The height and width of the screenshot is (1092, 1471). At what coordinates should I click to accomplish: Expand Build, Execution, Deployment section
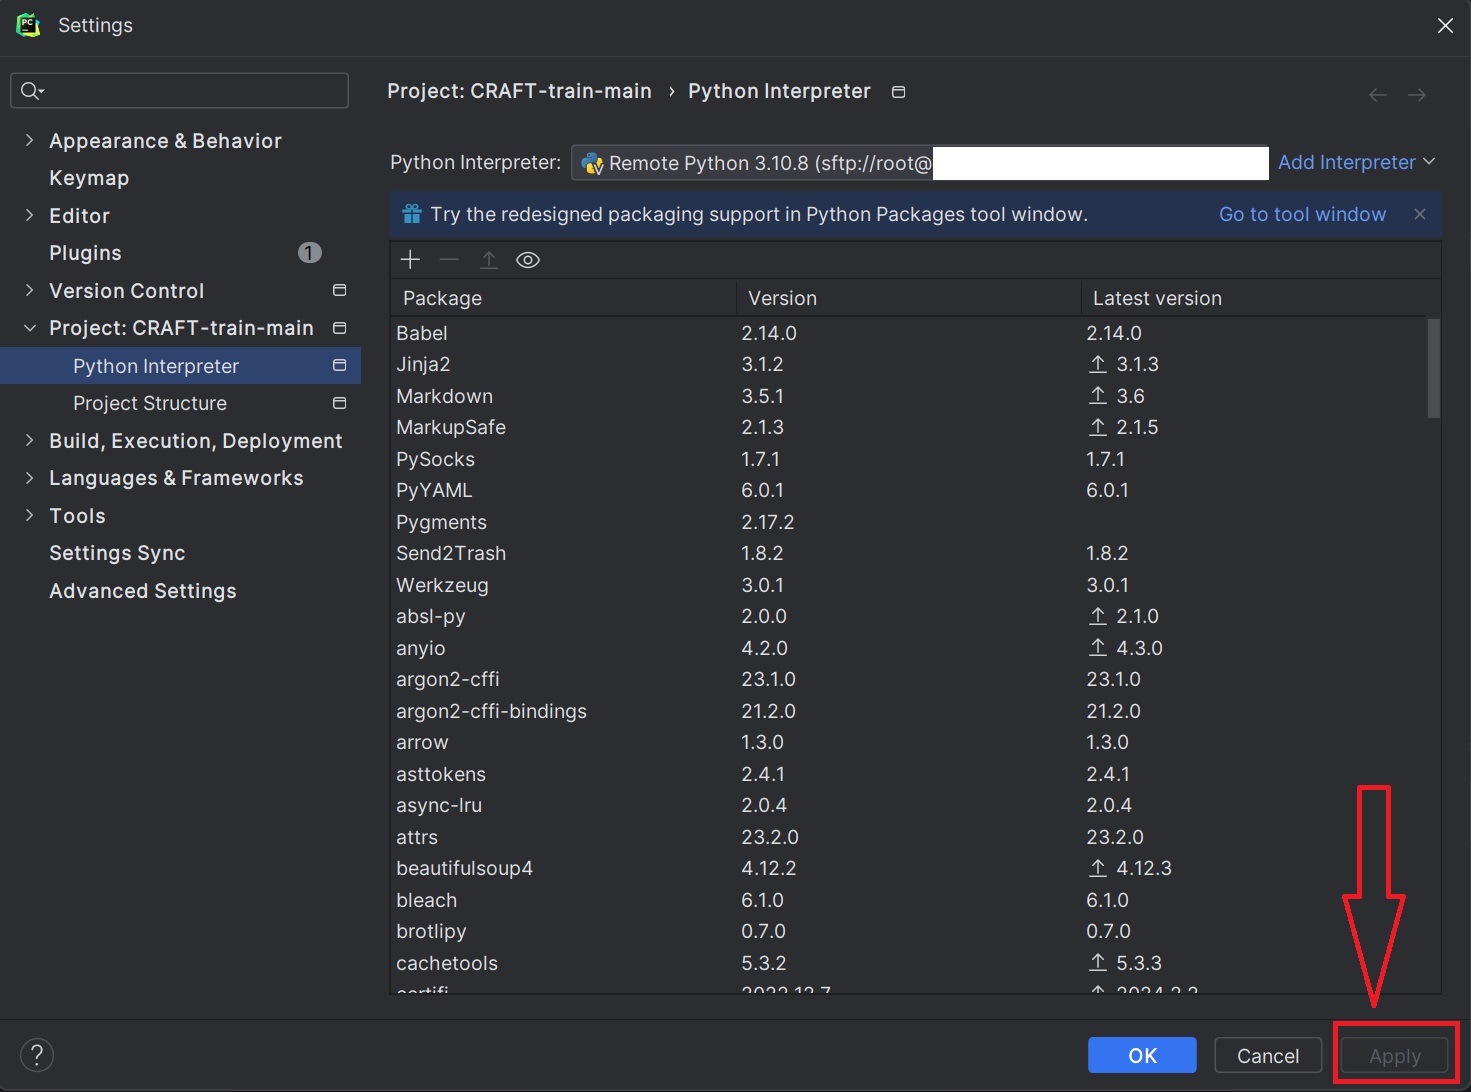pyautogui.click(x=29, y=440)
